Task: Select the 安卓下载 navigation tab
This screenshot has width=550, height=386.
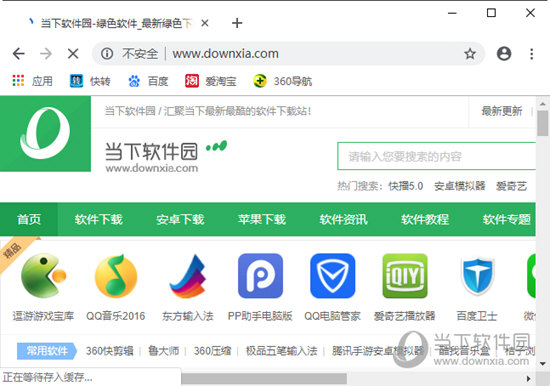Action: point(180,219)
